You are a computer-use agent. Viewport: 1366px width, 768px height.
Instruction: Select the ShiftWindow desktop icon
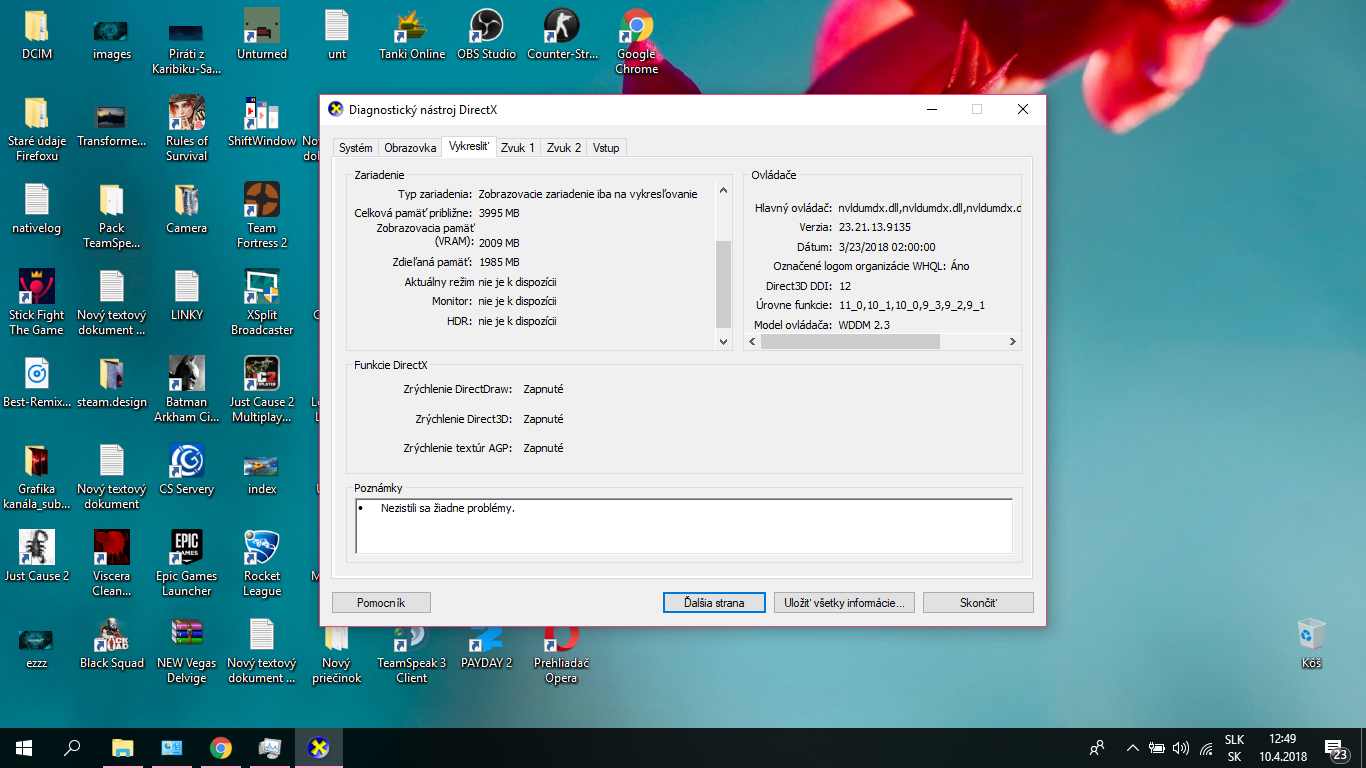point(262,121)
